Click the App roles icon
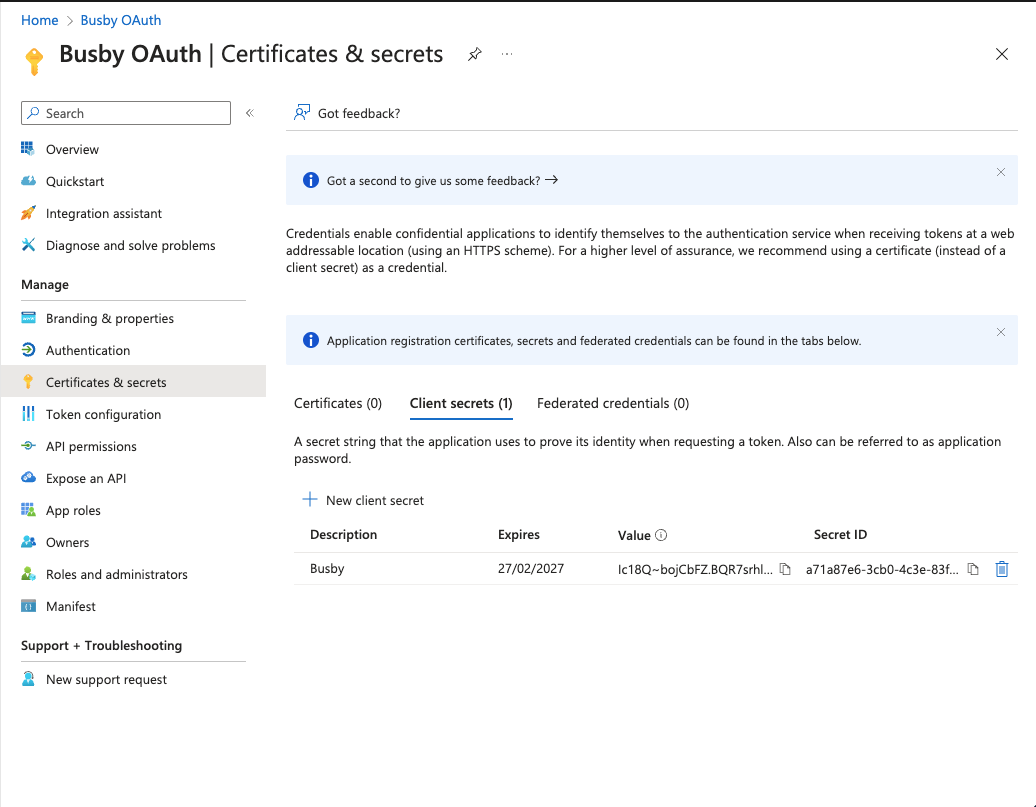The height and width of the screenshot is (807, 1036). [28, 510]
